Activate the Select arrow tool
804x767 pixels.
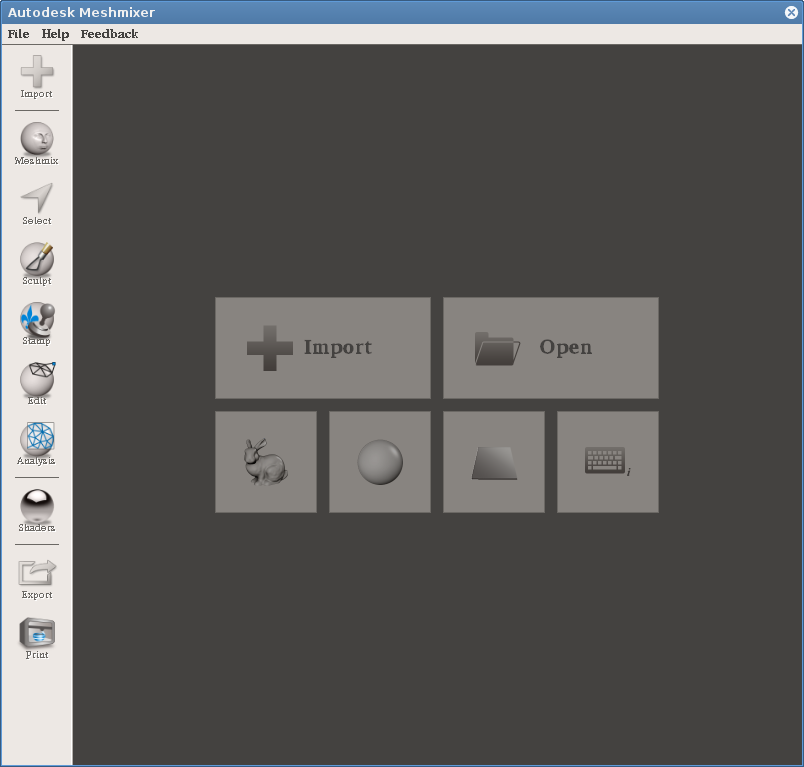pos(36,204)
